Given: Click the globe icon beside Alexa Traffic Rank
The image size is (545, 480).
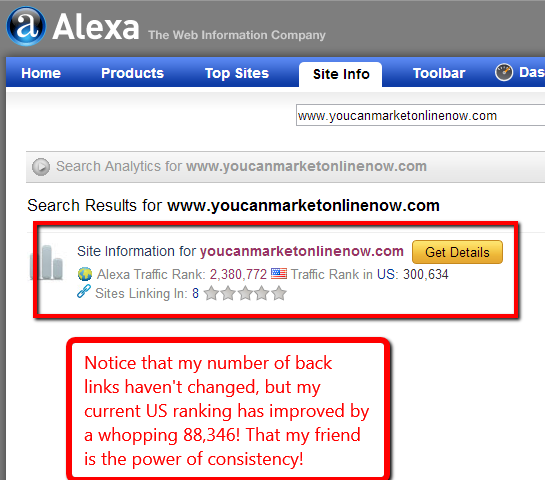Looking at the screenshot, I should [x=85, y=274].
